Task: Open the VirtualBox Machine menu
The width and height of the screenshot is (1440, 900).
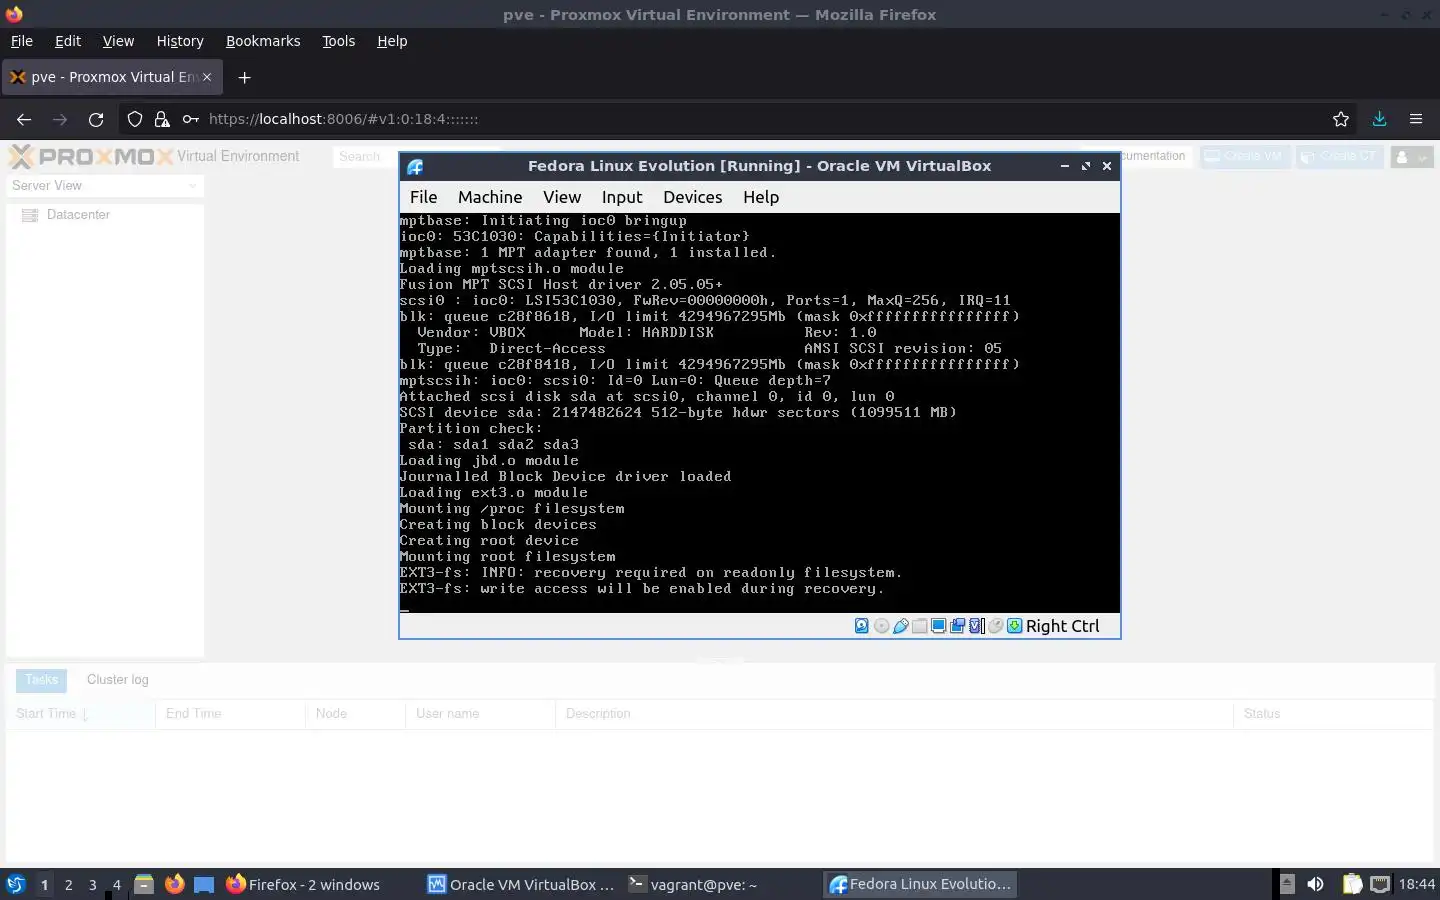Action: (x=490, y=197)
